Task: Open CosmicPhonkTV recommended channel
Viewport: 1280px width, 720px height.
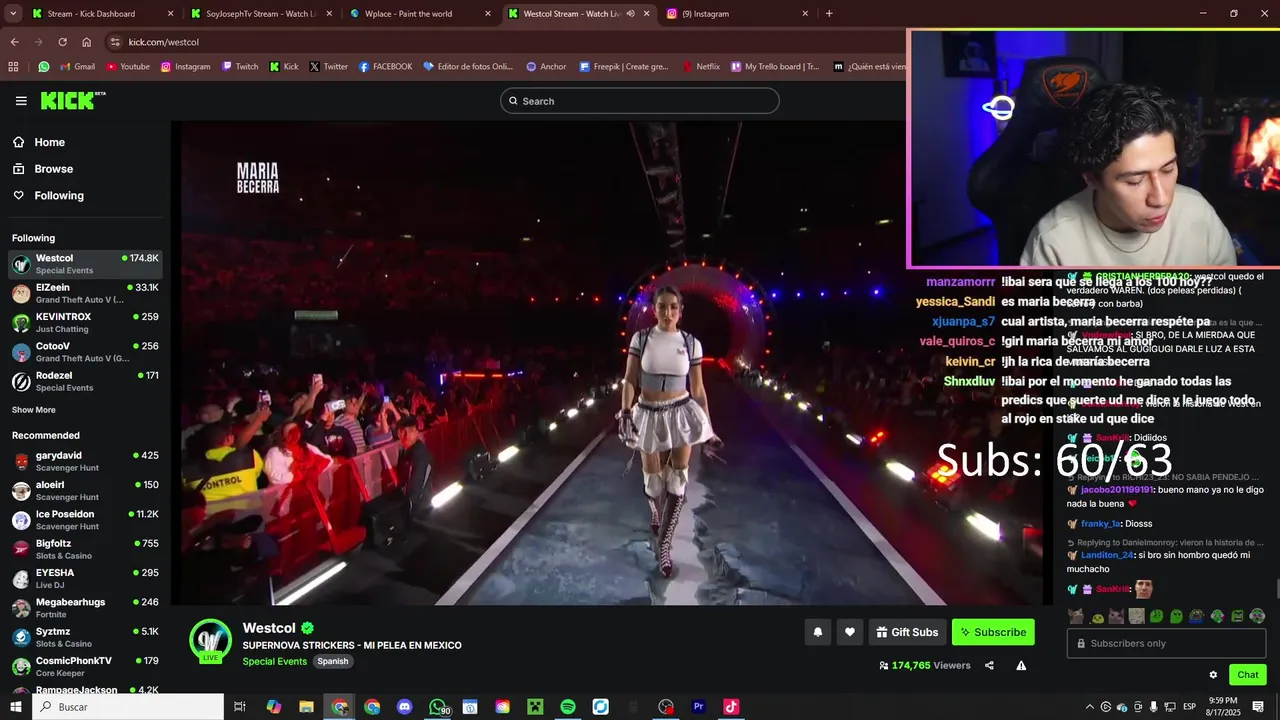Action: 85,666
